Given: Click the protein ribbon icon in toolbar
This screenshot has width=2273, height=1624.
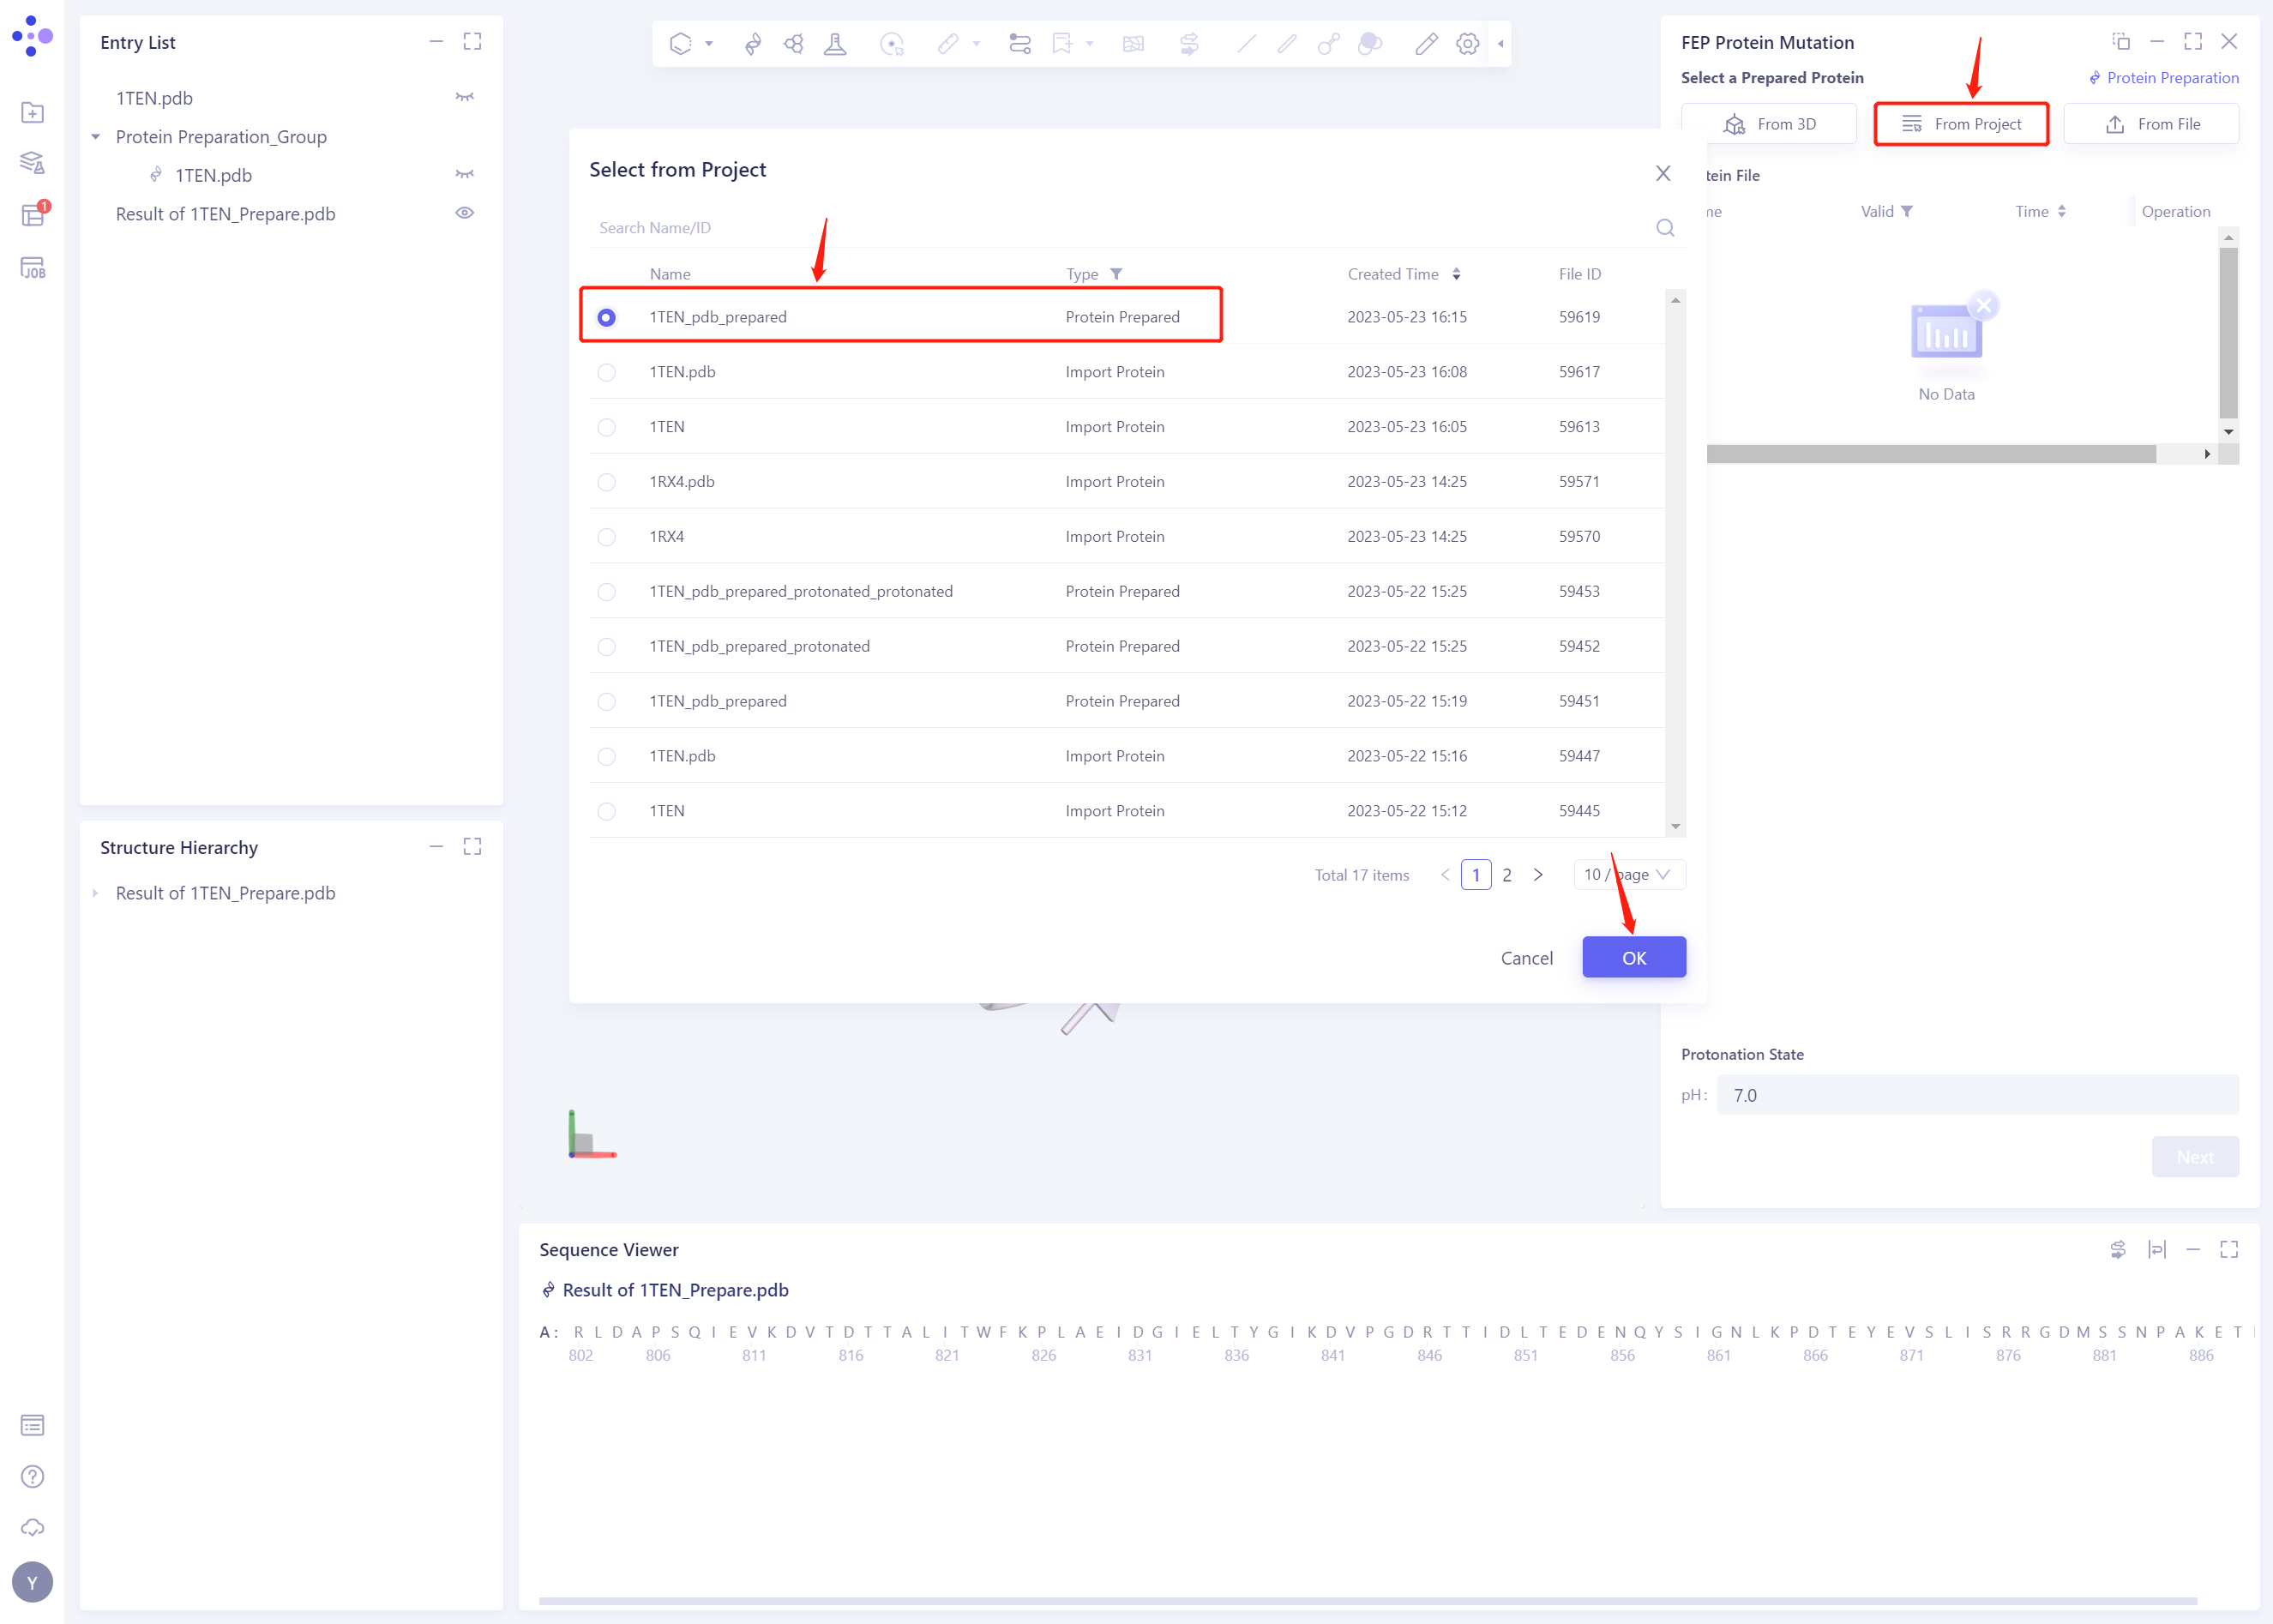Looking at the screenshot, I should pyautogui.click(x=753, y=43).
